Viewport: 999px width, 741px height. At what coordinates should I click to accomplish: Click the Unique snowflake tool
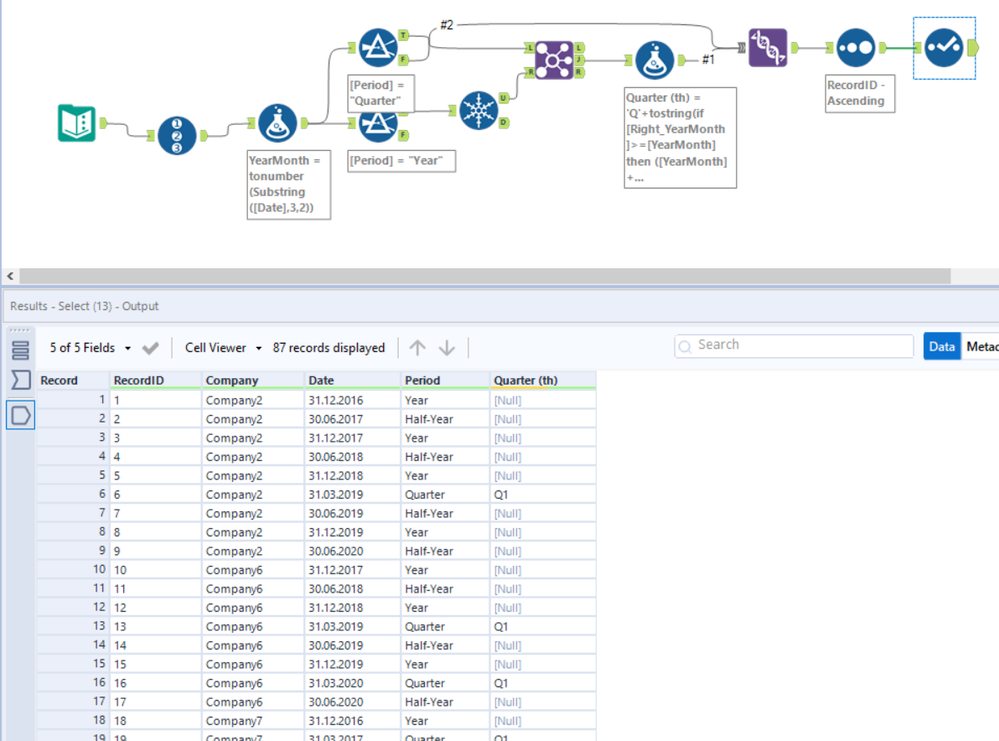[x=478, y=110]
